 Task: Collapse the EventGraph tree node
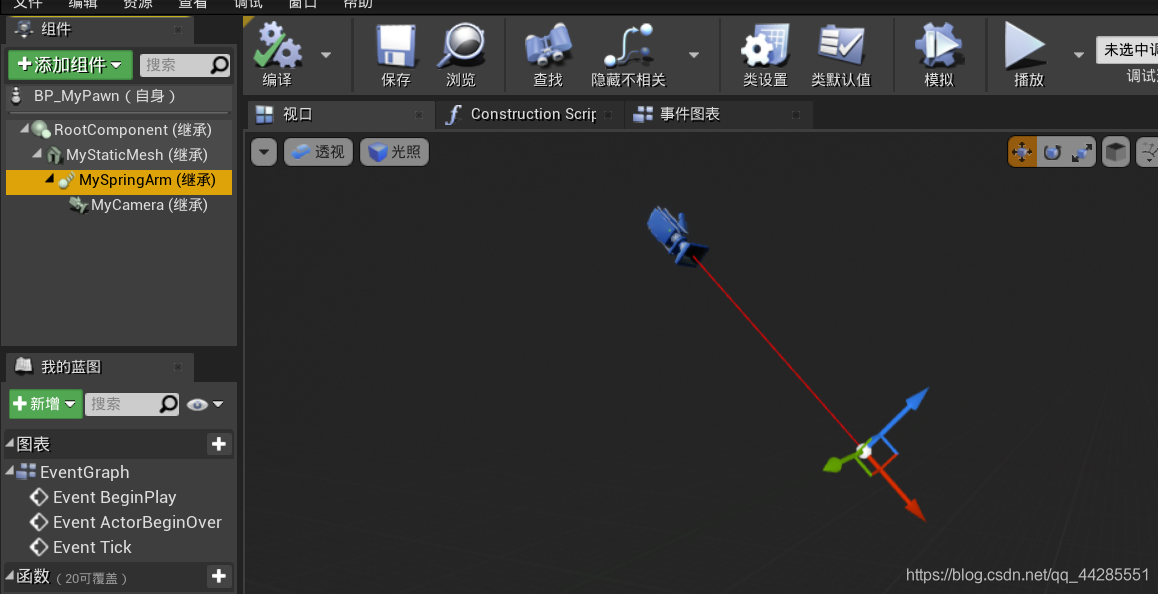point(10,471)
